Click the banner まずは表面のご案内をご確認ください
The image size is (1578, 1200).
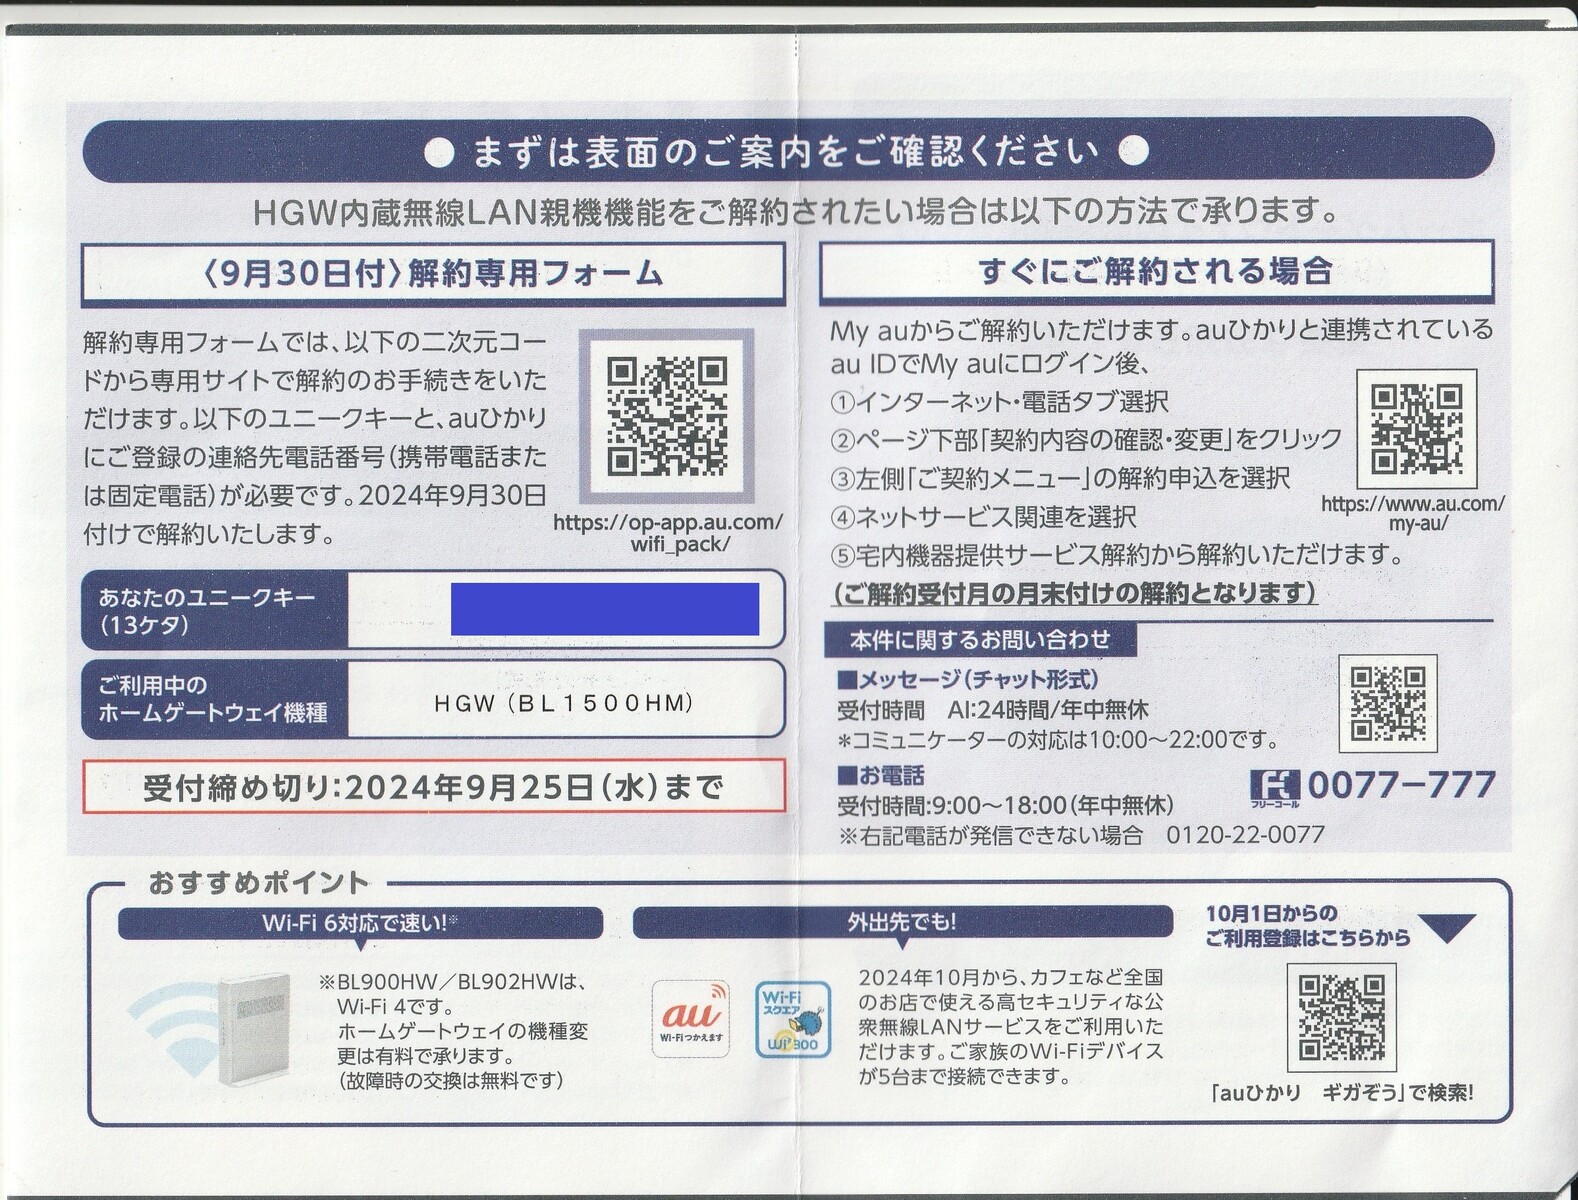787,152
